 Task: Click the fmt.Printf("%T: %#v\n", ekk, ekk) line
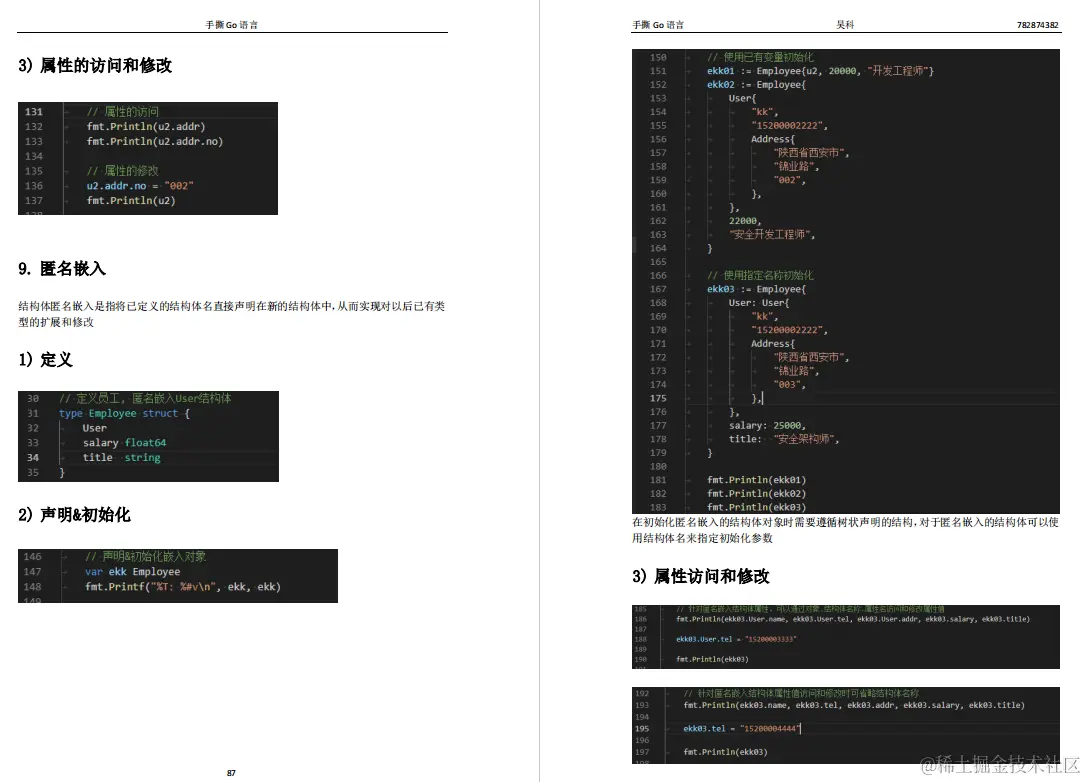(x=182, y=586)
